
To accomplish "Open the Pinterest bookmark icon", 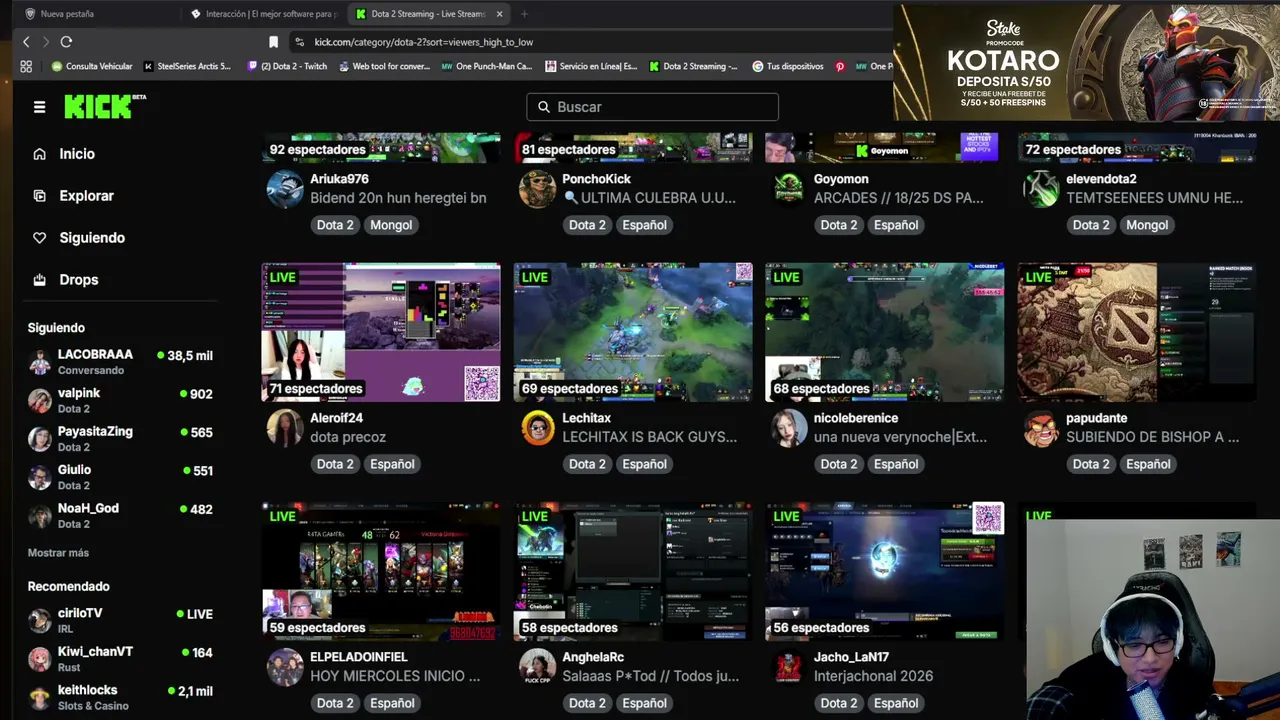I will (x=840, y=66).
